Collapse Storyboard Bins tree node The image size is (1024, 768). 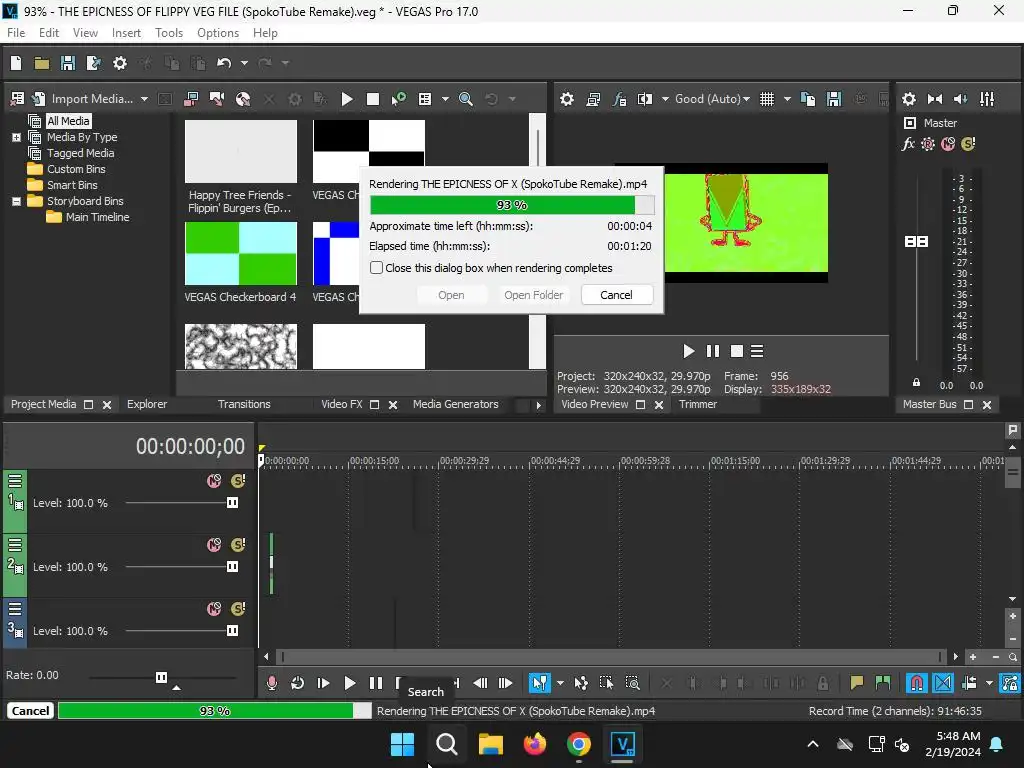[16, 201]
